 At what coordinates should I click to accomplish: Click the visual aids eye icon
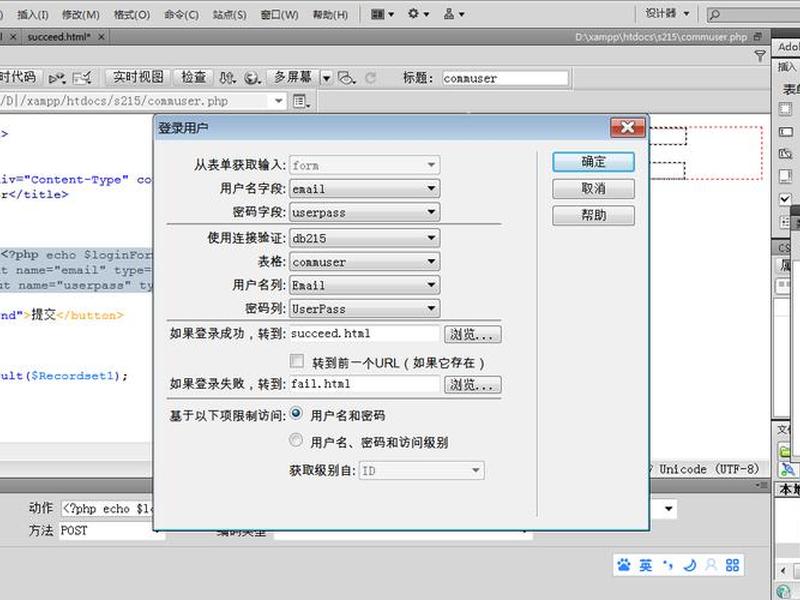[x=346, y=78]
